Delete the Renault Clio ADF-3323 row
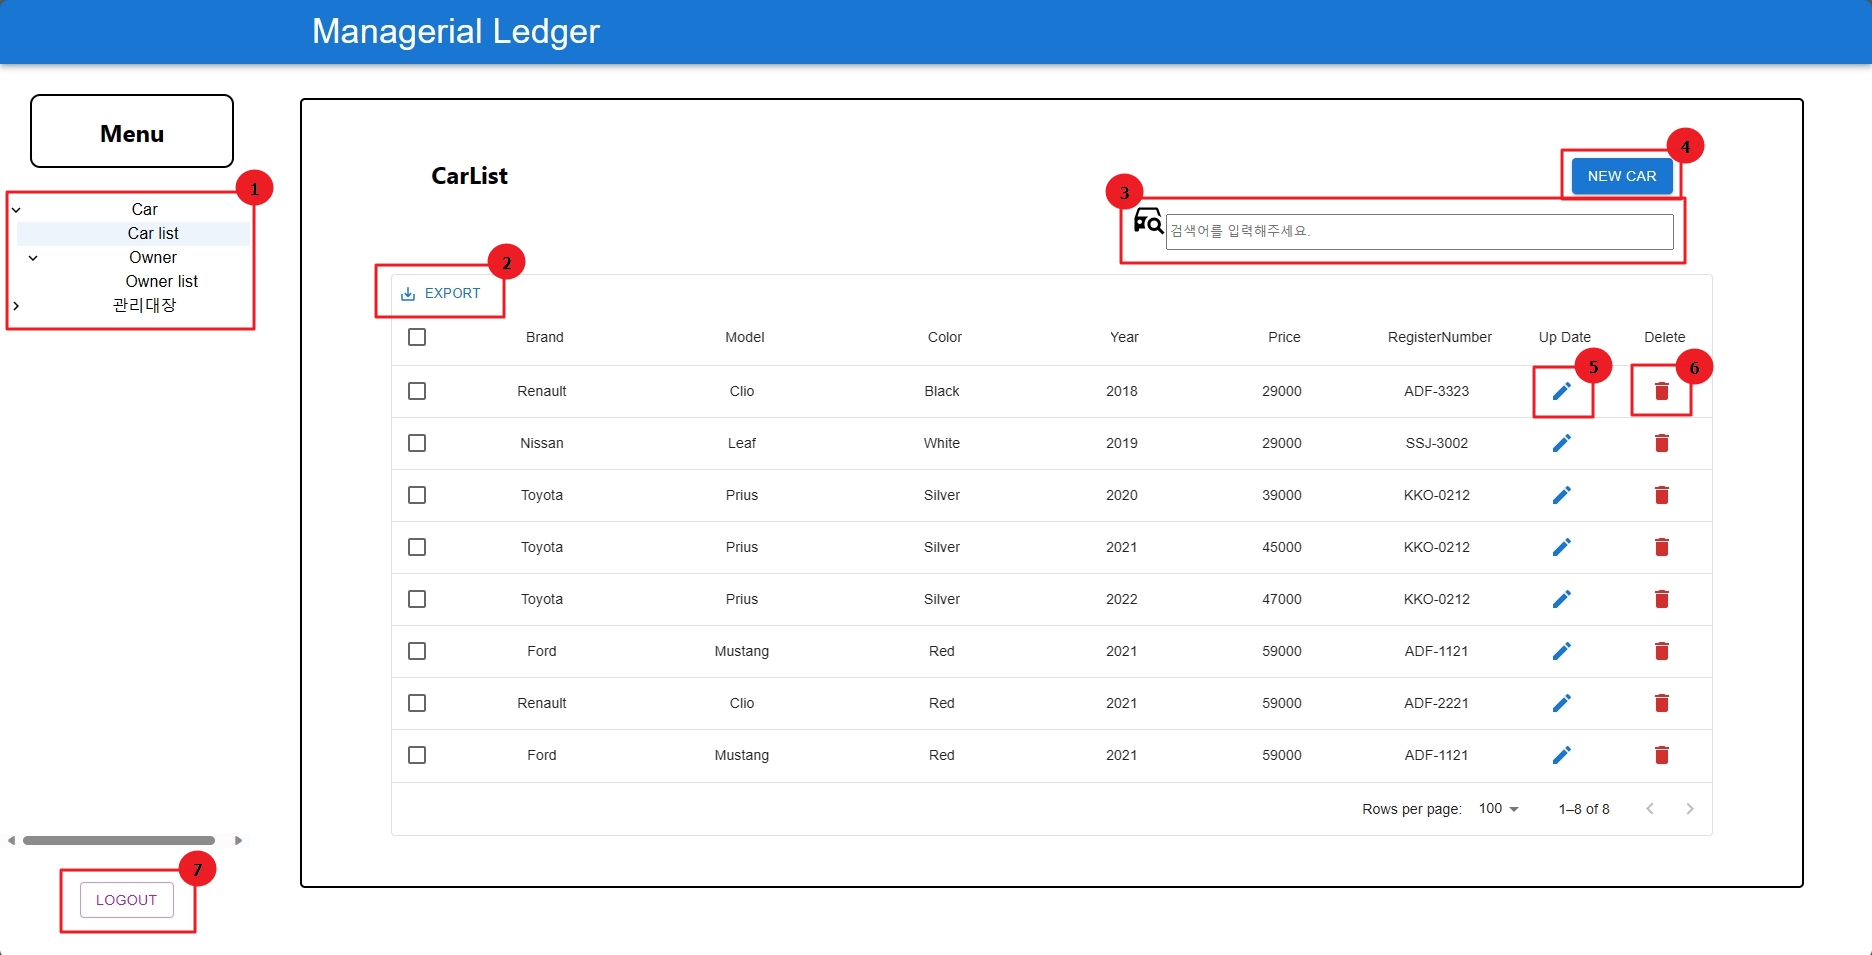 pos(1661,391)
